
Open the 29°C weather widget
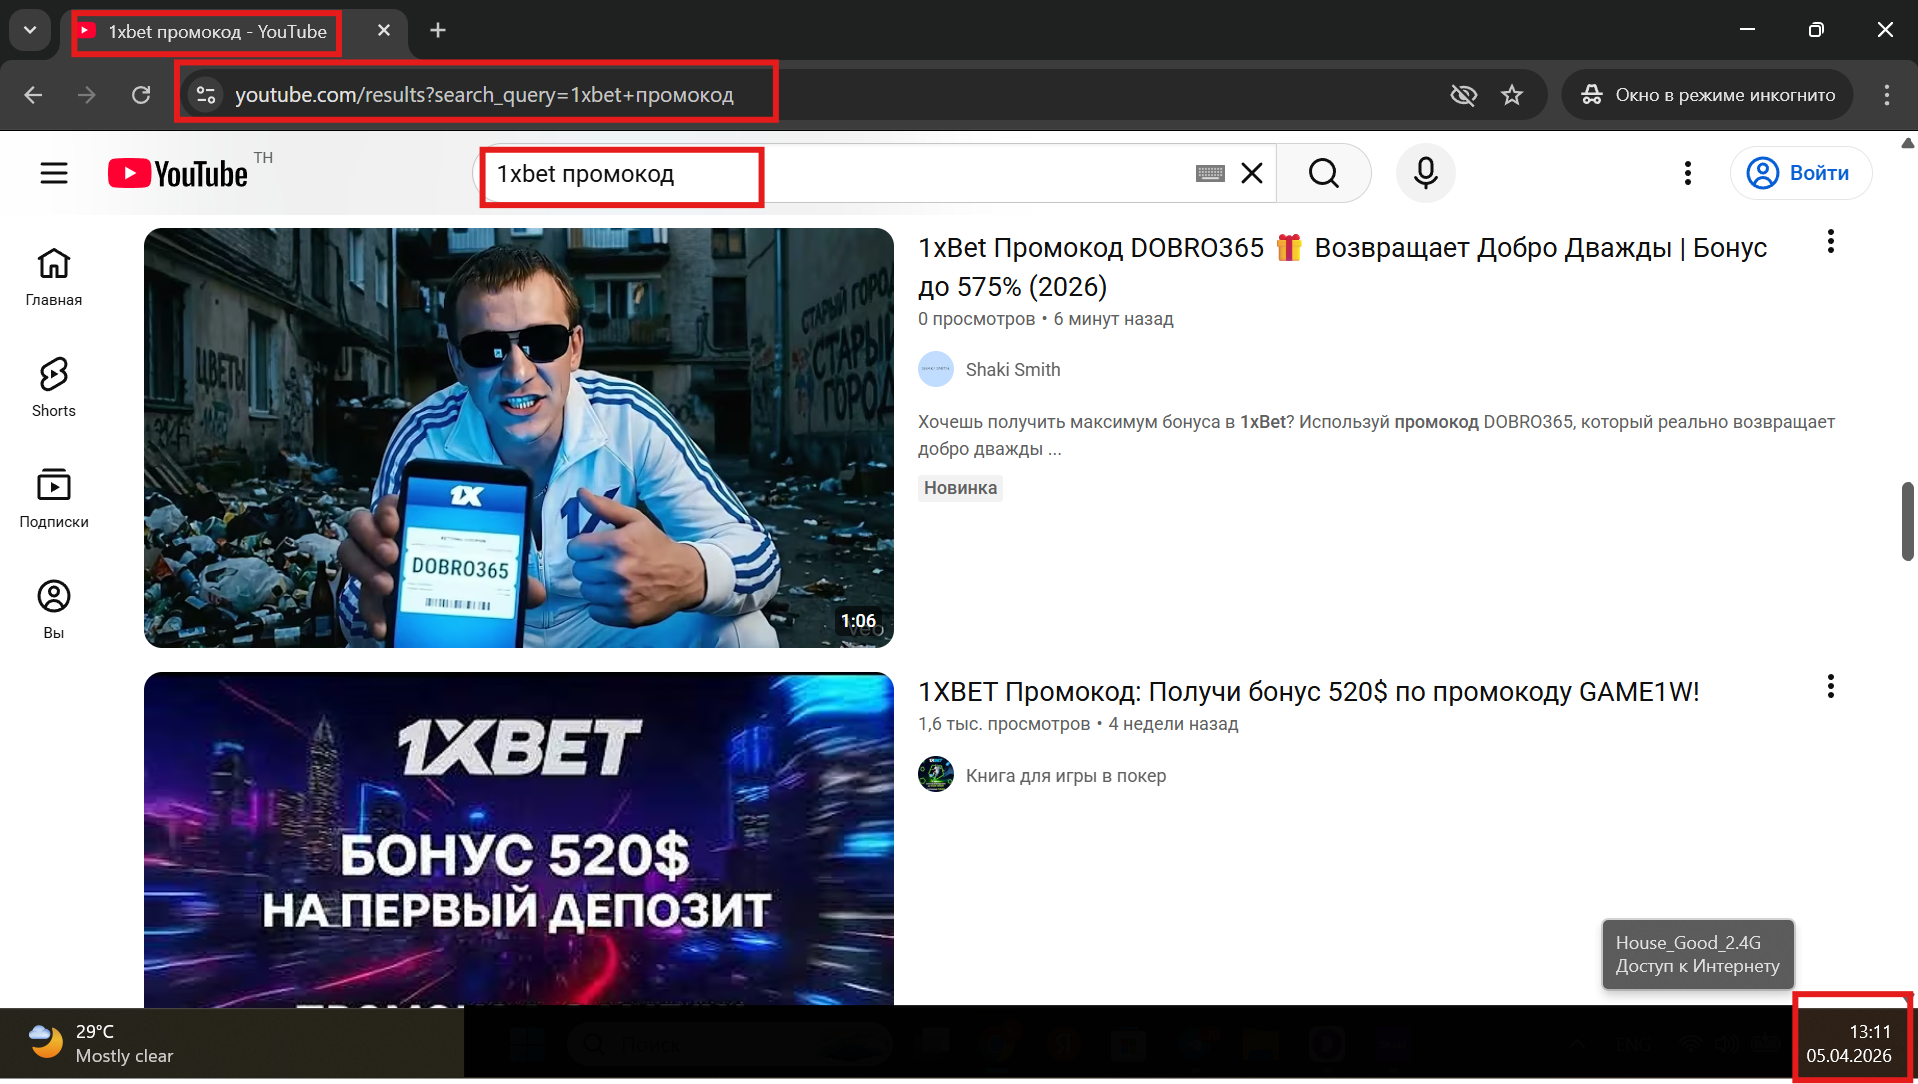[100, 1043]
